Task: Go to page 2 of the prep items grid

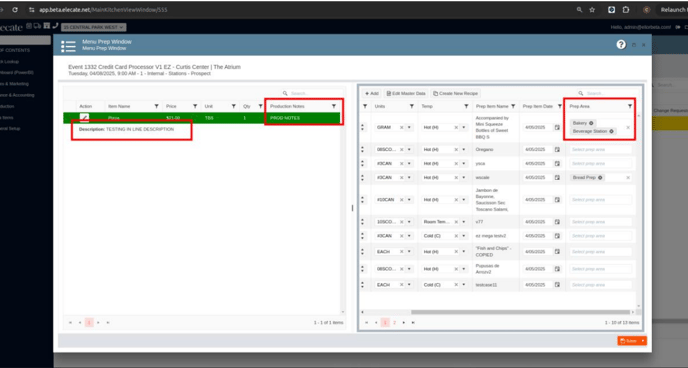Action: point(394,323)
